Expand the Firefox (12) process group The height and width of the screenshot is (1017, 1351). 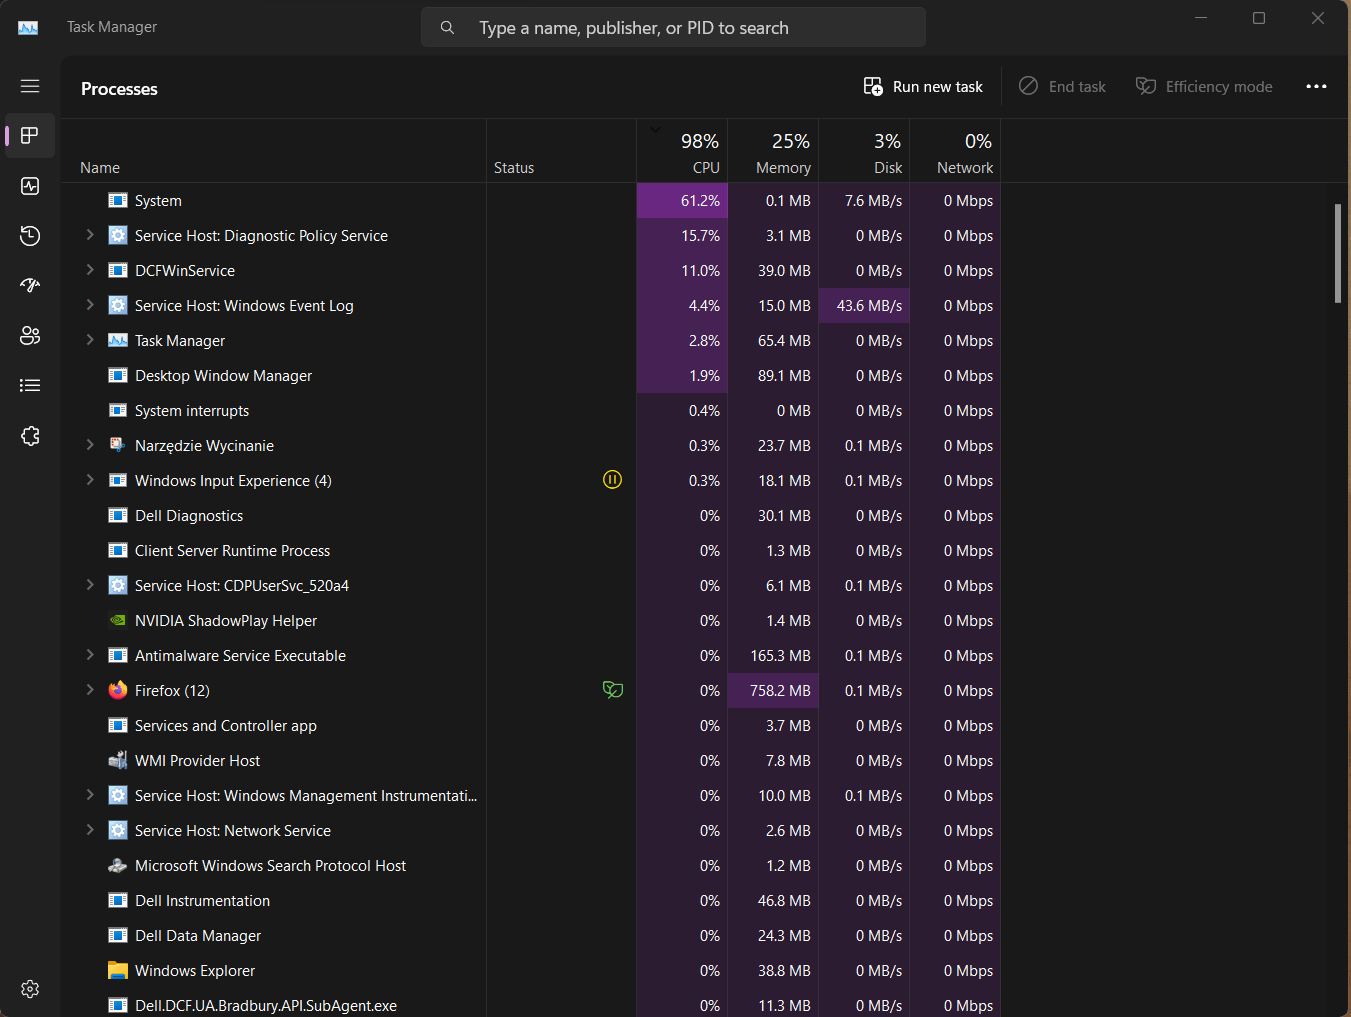click(90, 690)
